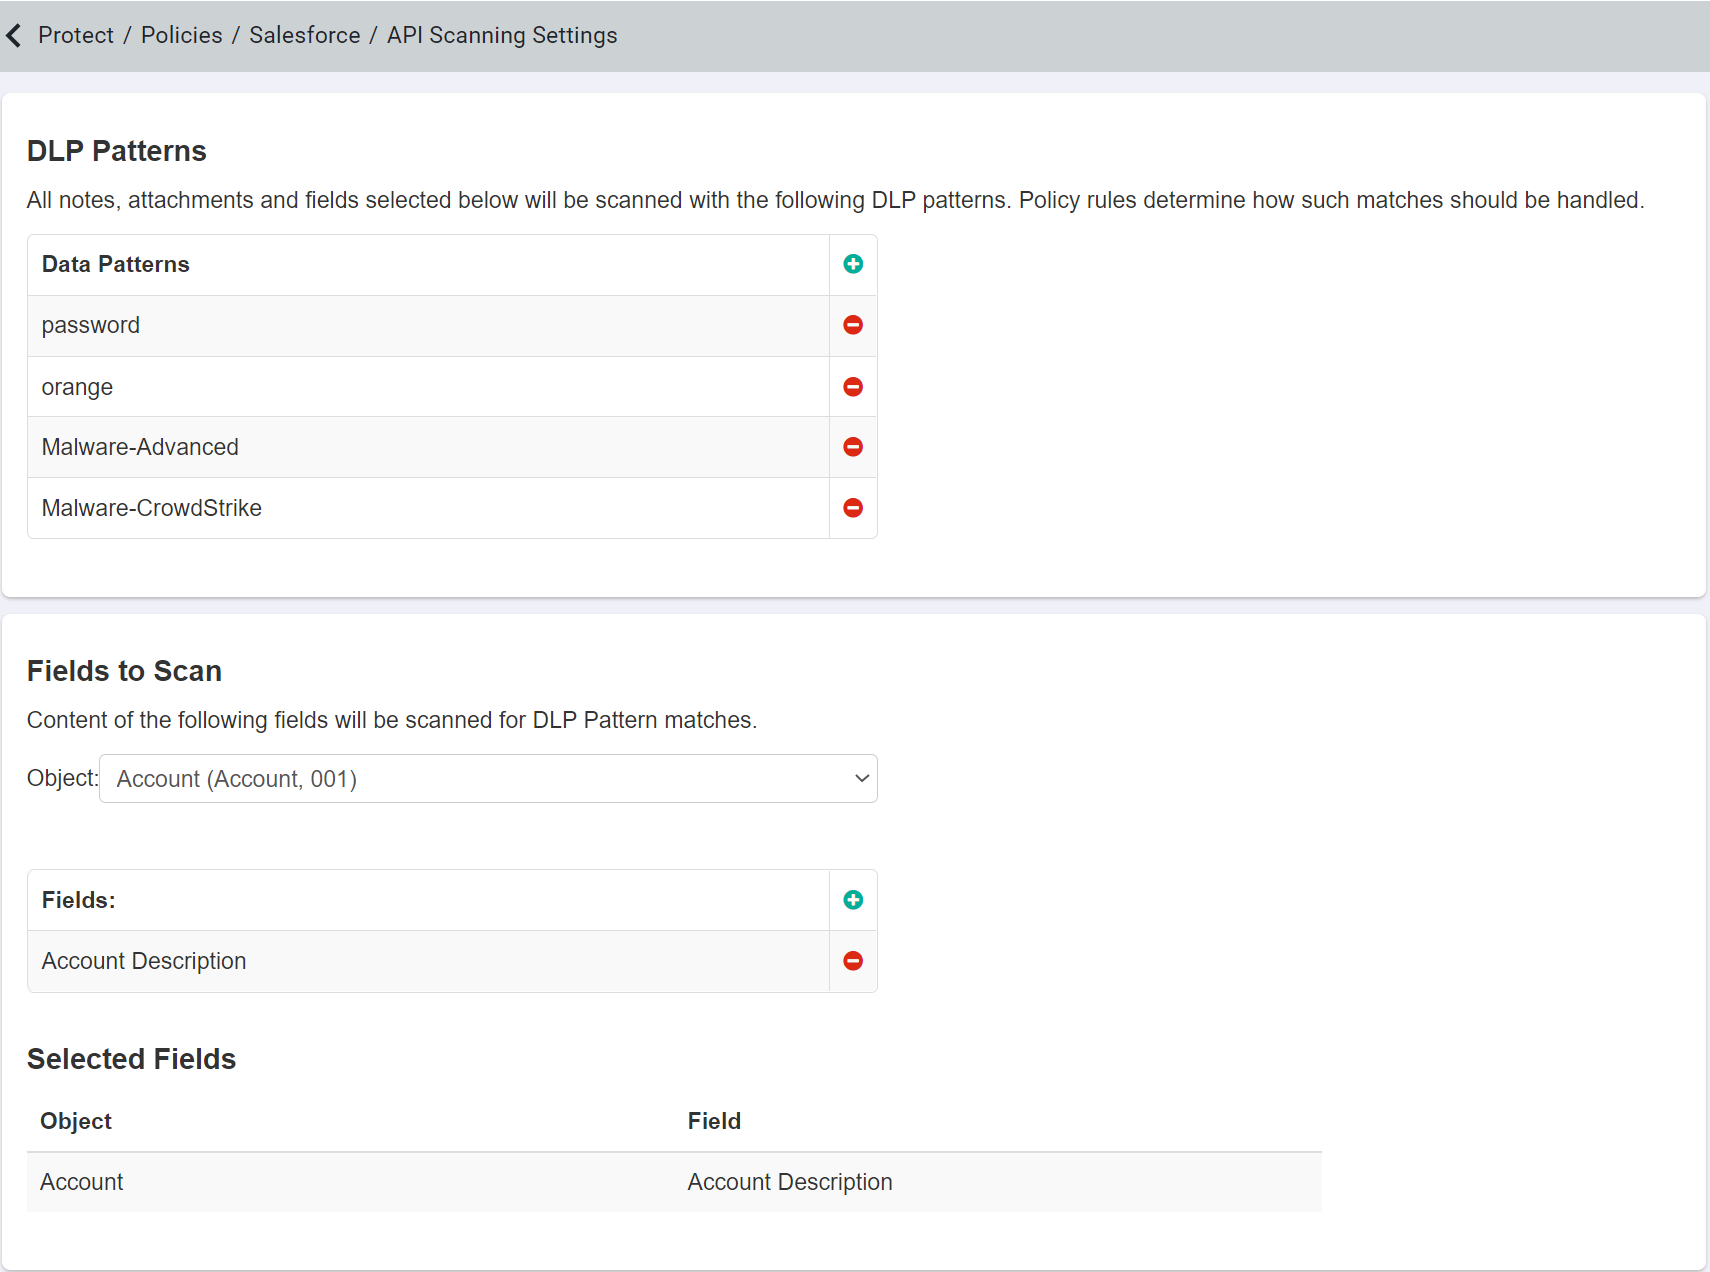Screen dimensions: 1710x1272
Task: Remove the orange data pattern
Action: (x=852, y=386)
